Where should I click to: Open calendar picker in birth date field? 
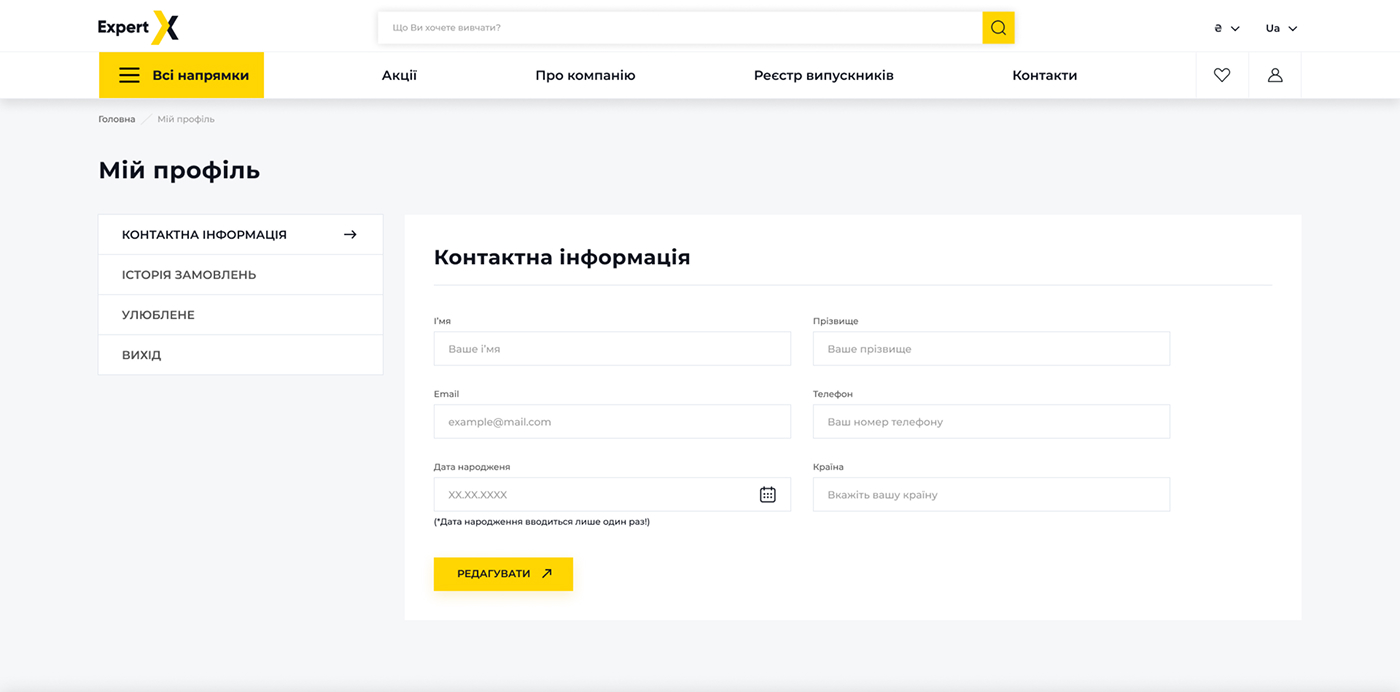click(x=767, y=494)
